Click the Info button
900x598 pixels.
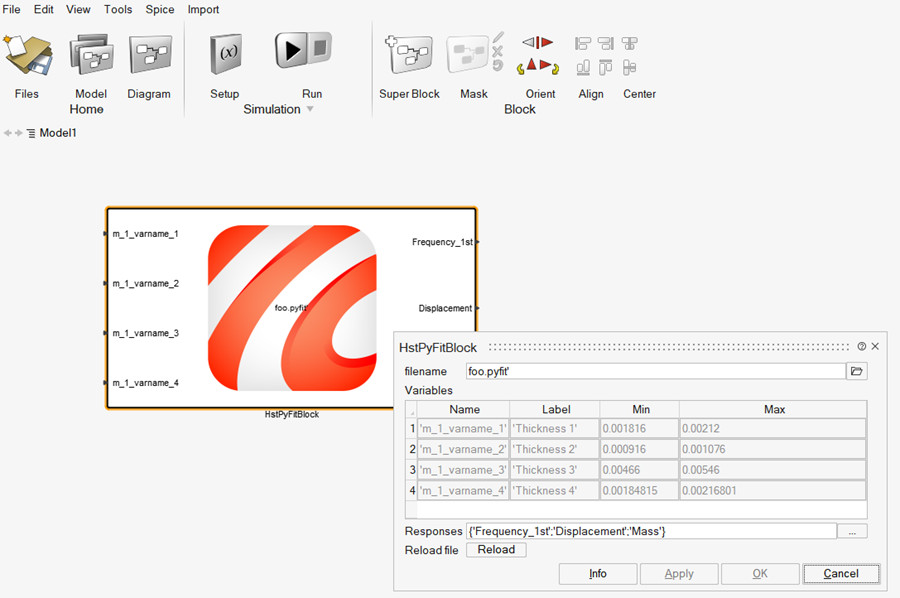pos(598,574)
